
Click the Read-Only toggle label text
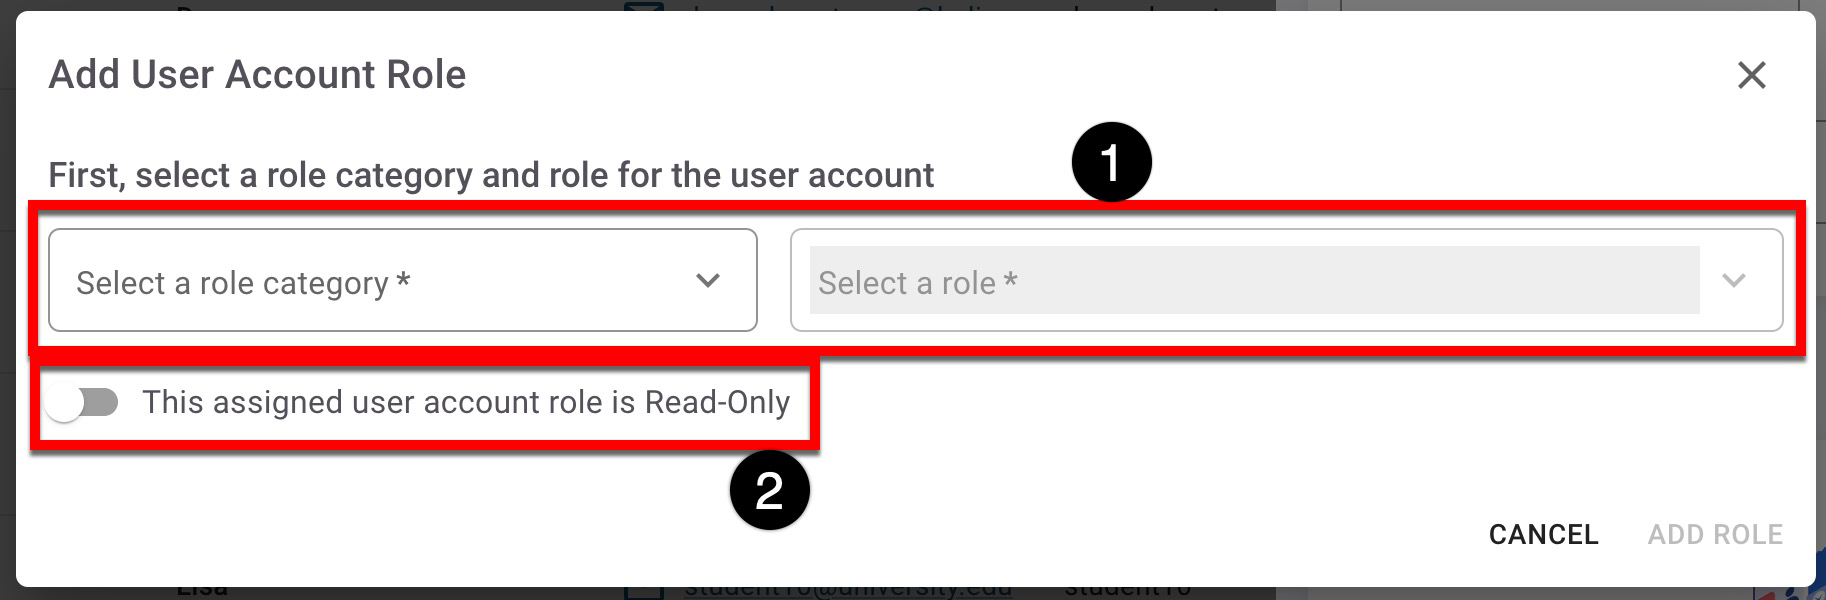tap(466, 402)
